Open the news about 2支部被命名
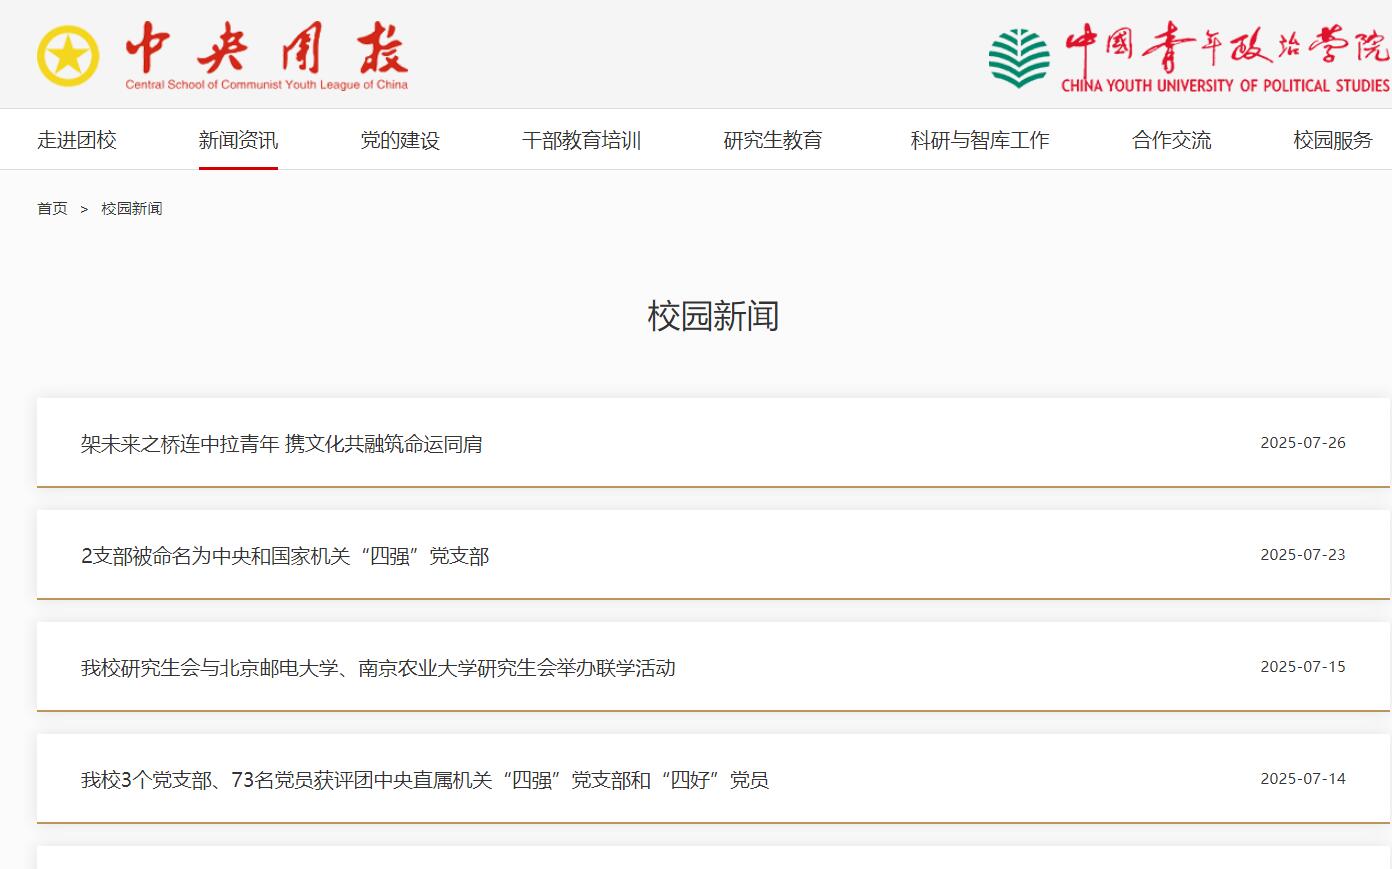The height and width of the screenshot is (869, 1392). [285, 556]
